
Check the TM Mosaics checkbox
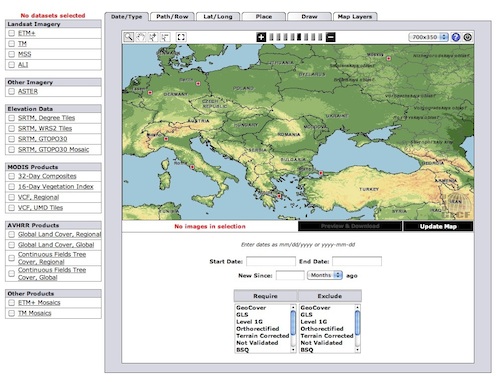coord(12,313)
